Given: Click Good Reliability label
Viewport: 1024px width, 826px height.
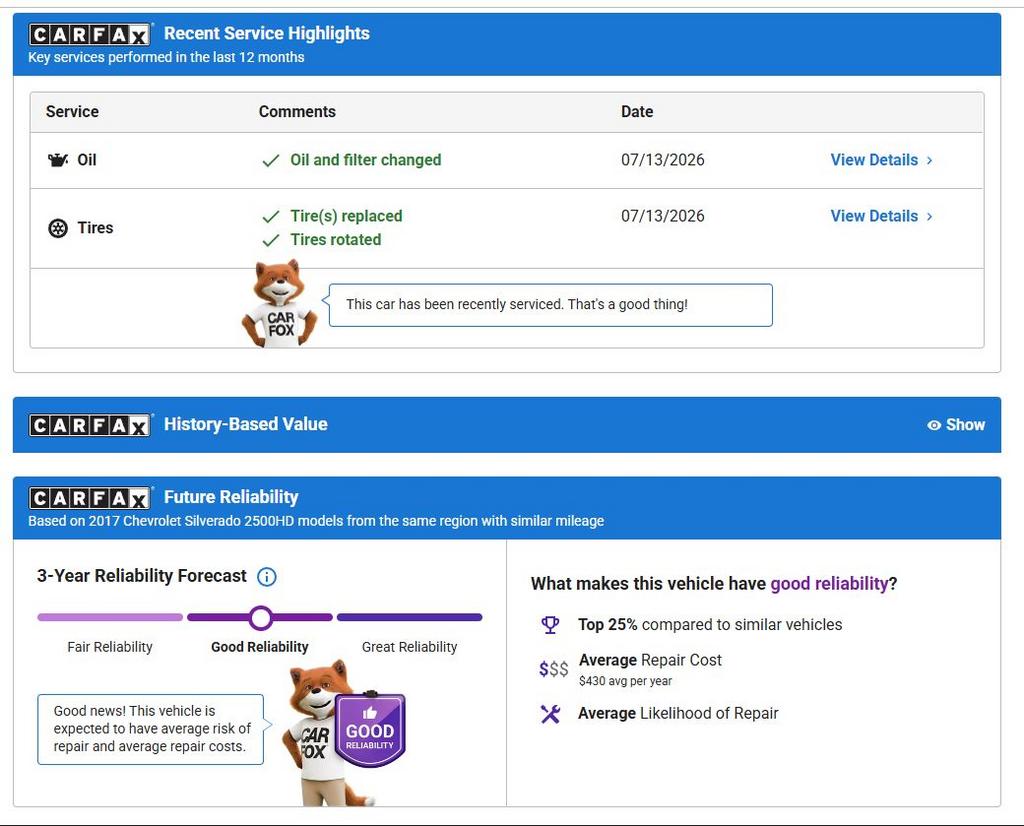Looking at the screenshot, I should click(260, 647).
